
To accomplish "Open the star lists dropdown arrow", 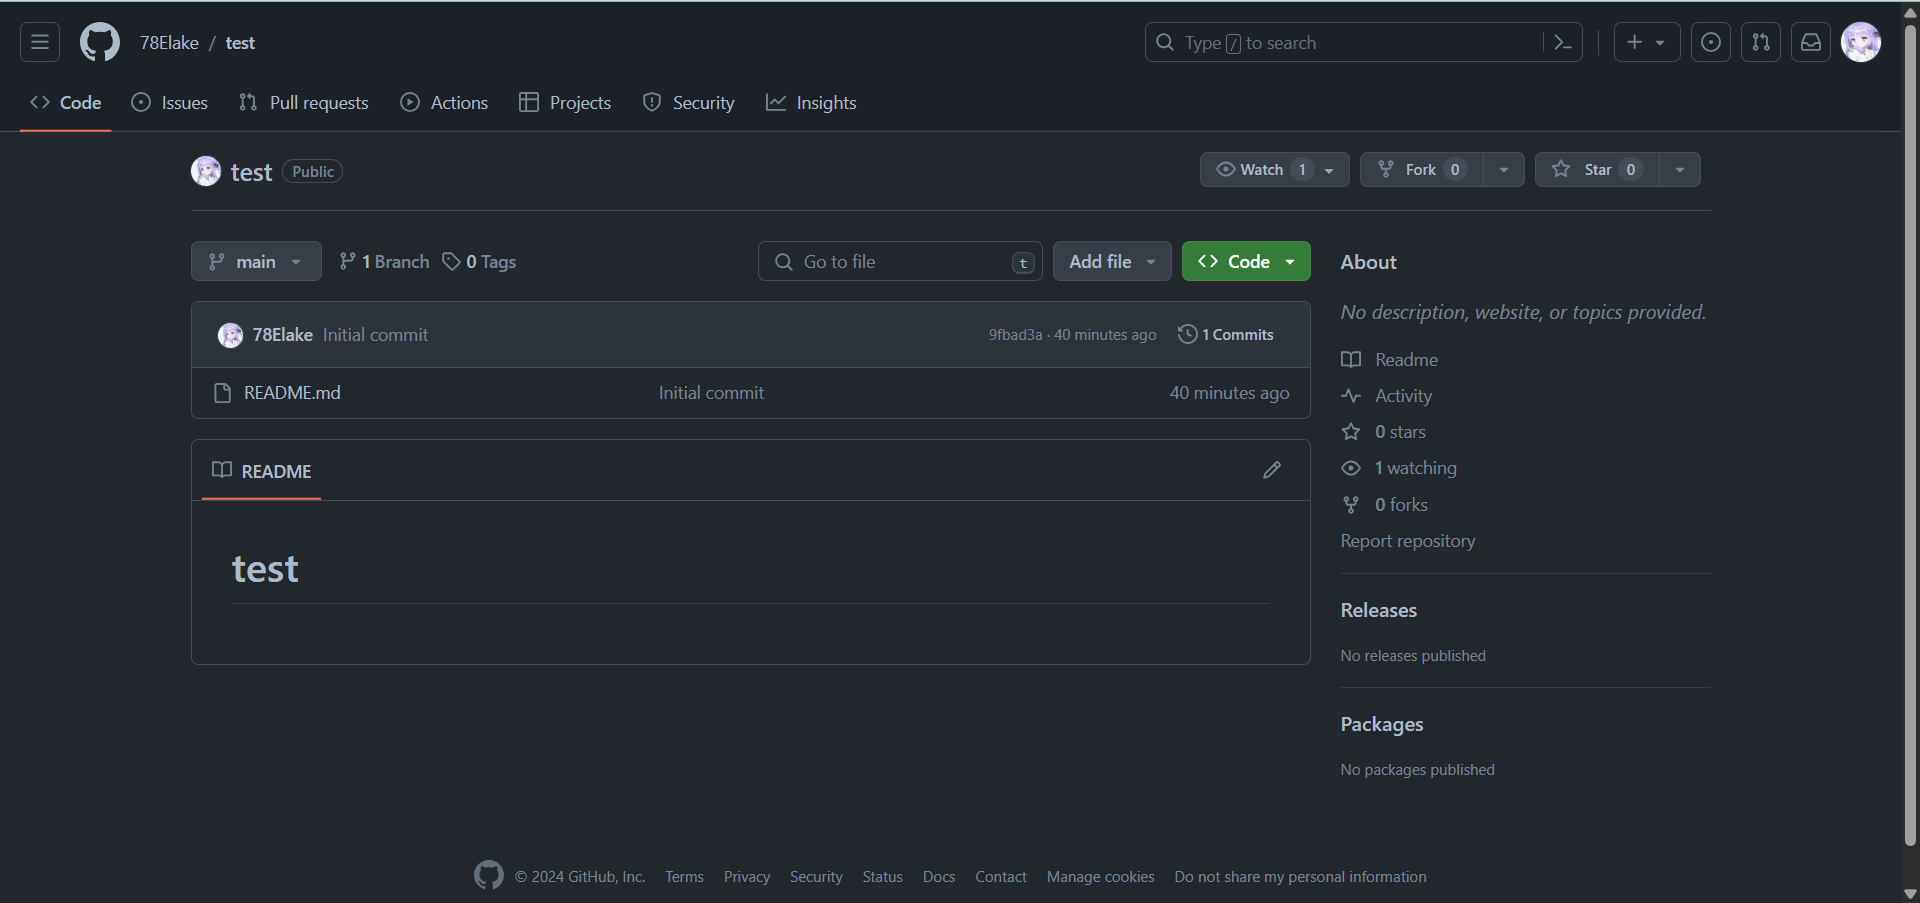I will [1680, 170].
